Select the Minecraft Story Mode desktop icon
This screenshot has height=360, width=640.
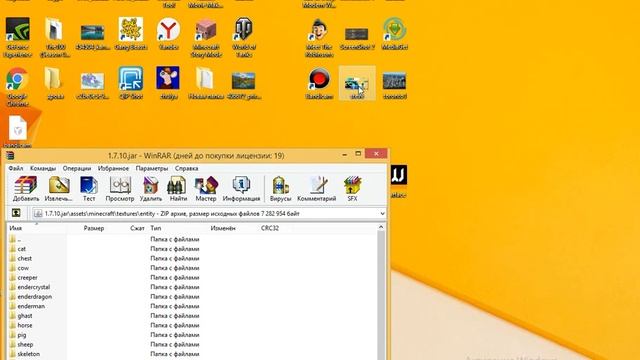(206, 37)
